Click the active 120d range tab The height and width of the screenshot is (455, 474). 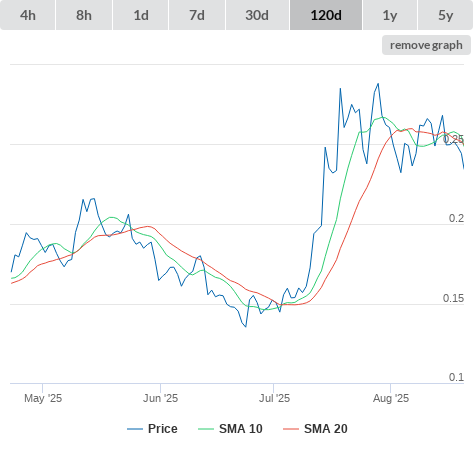click(326, 15)
